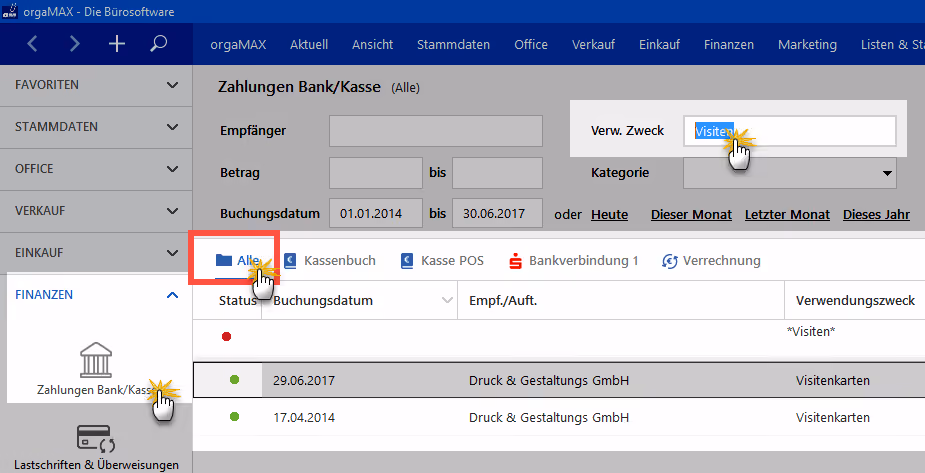The image size is (925, 473).
Task: Click into the Empfänger field
Action: pyautogui.click(x=436, y=131)
